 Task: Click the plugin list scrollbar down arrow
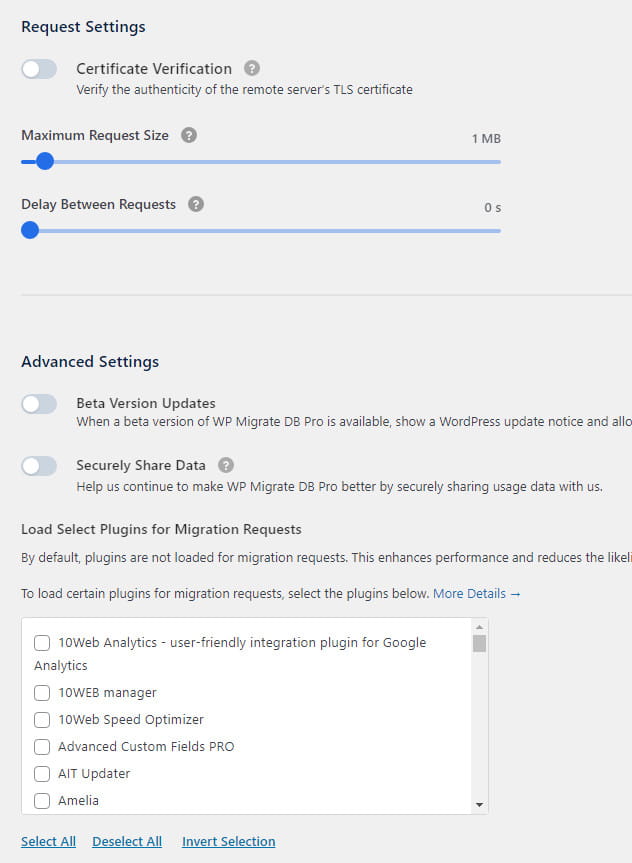[x=479, y=804]
